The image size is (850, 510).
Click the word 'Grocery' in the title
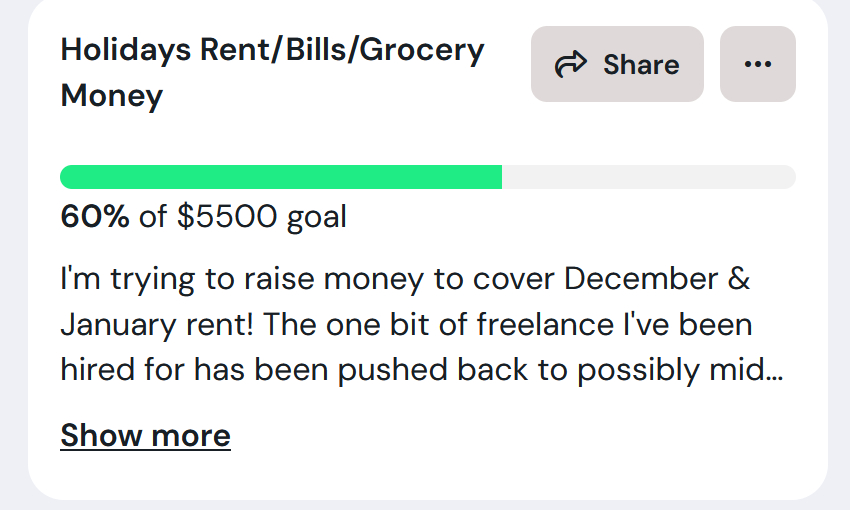422,50
